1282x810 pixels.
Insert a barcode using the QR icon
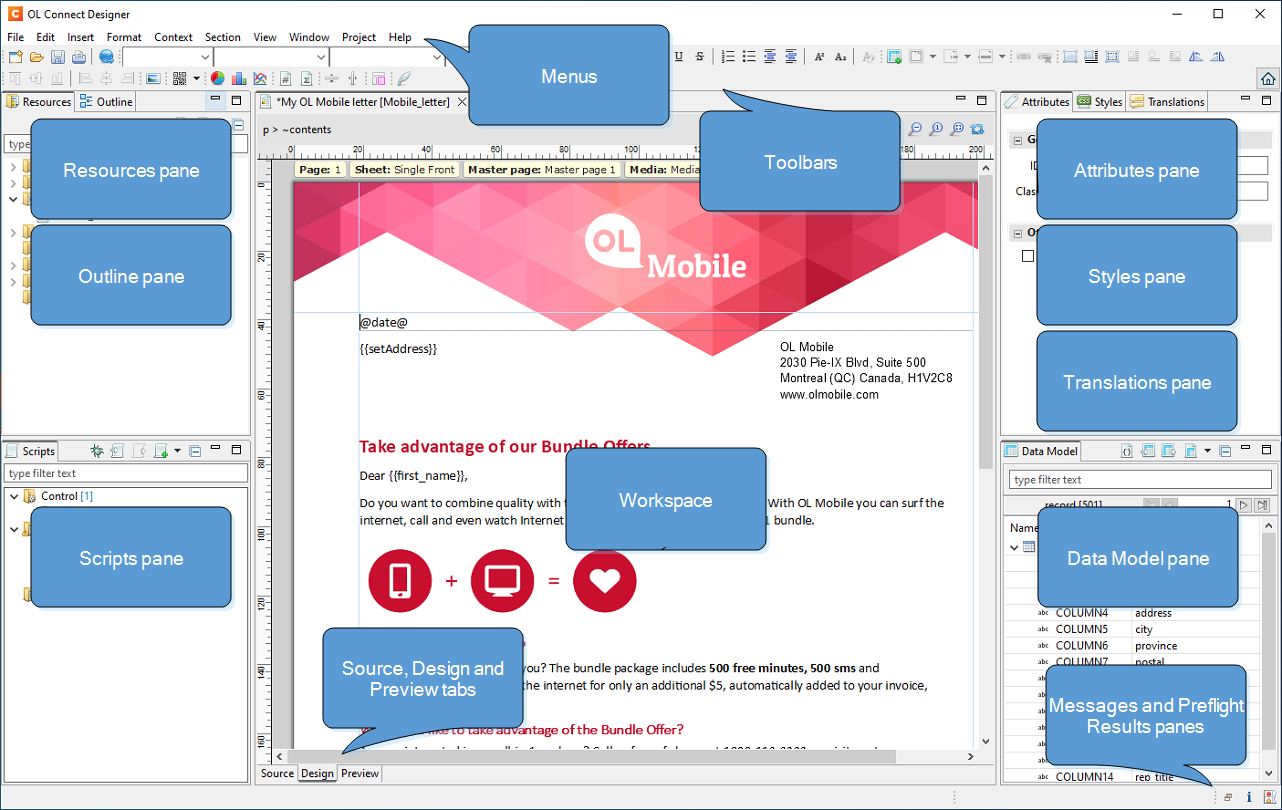180,78
